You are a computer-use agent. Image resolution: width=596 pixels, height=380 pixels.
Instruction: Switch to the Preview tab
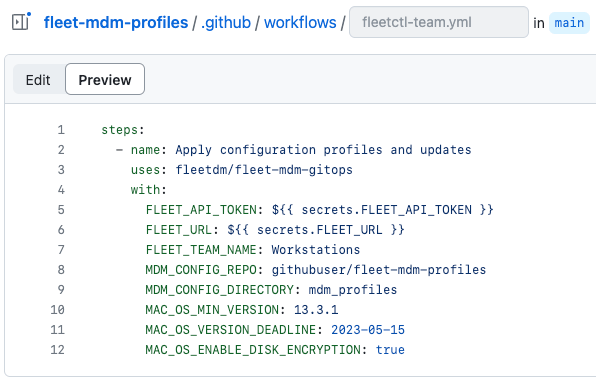[x=105, y=79]
